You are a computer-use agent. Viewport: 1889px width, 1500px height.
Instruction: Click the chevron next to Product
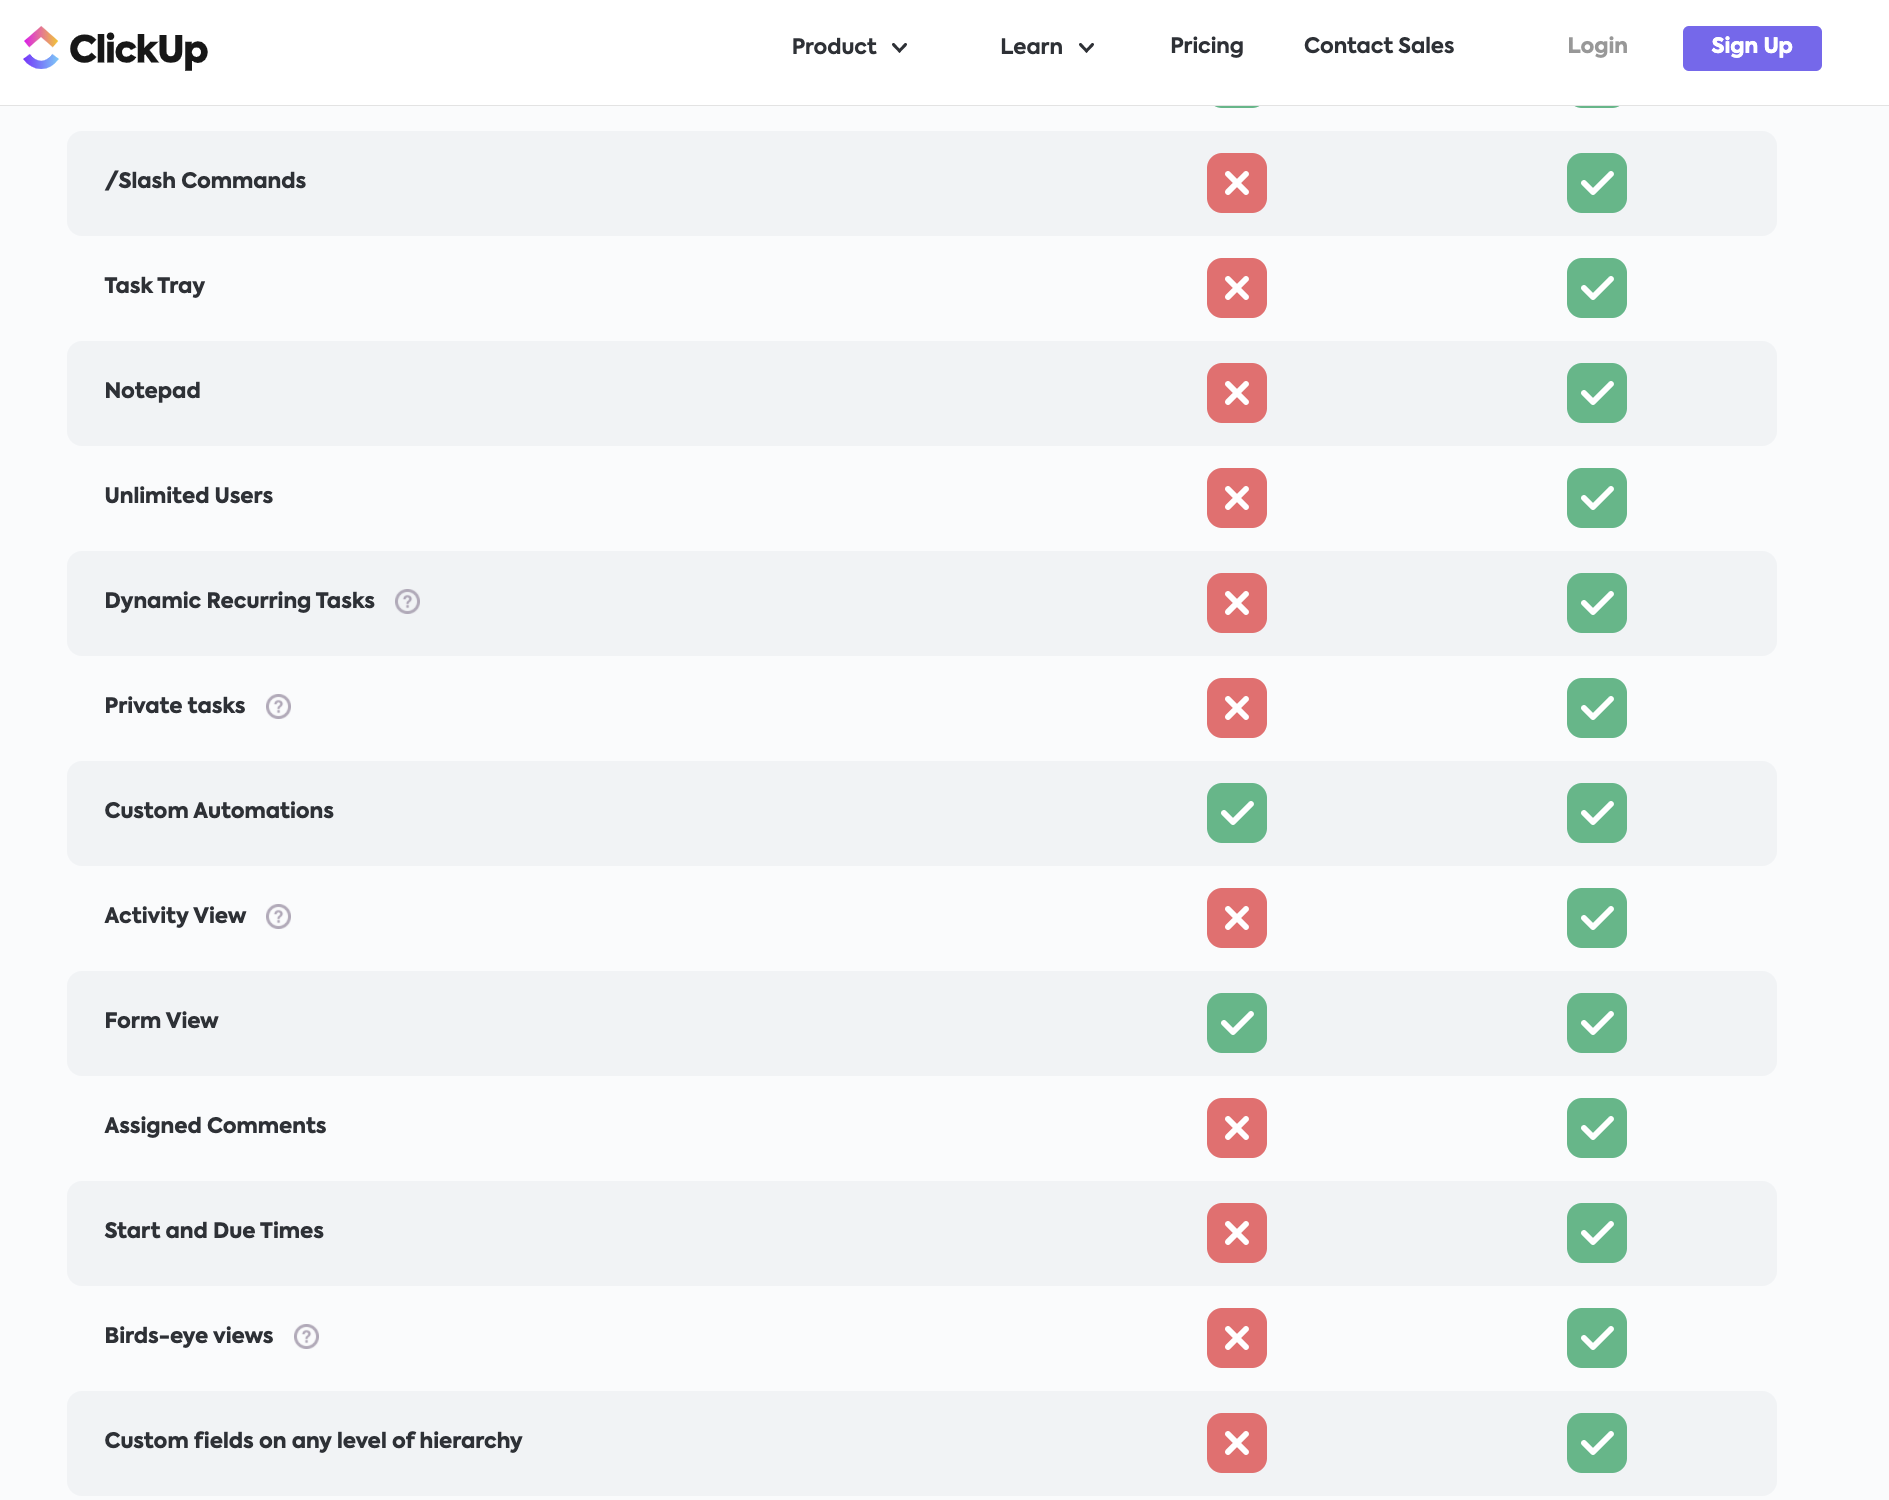(900, 48)
